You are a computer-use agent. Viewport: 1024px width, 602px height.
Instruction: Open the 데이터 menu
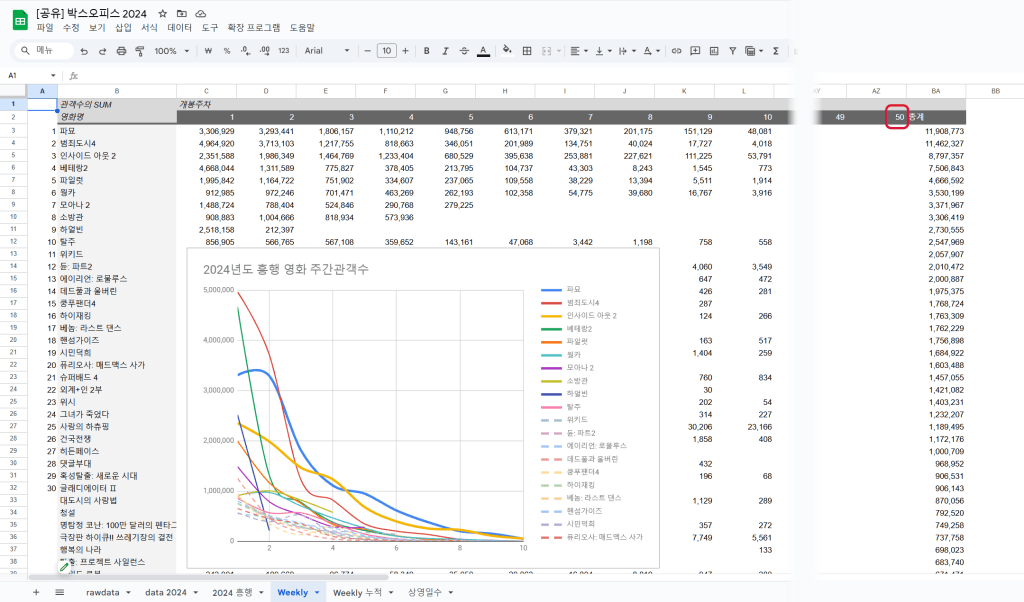coord(180,28)
